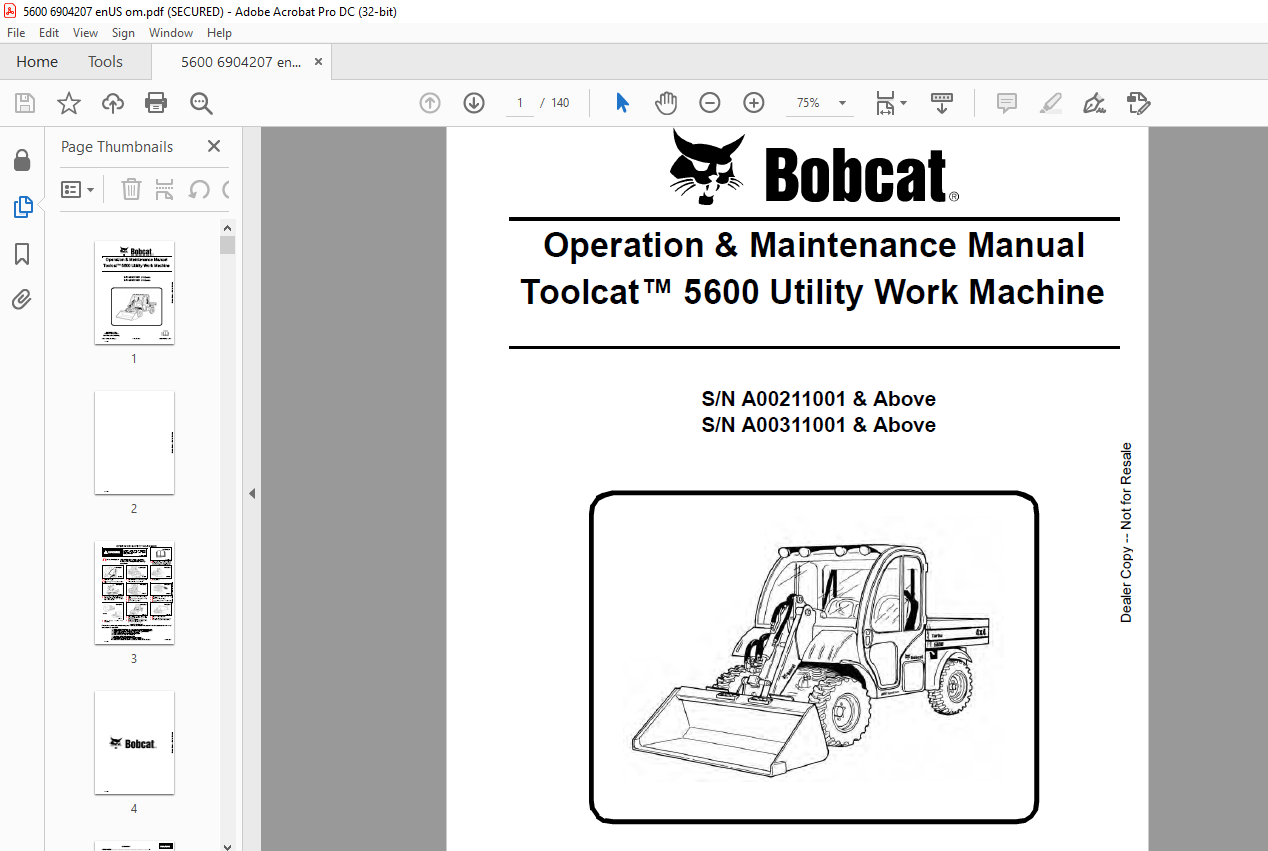Select page 1 thumbnail
The image size is (1268, 851).
pos(134,292)
